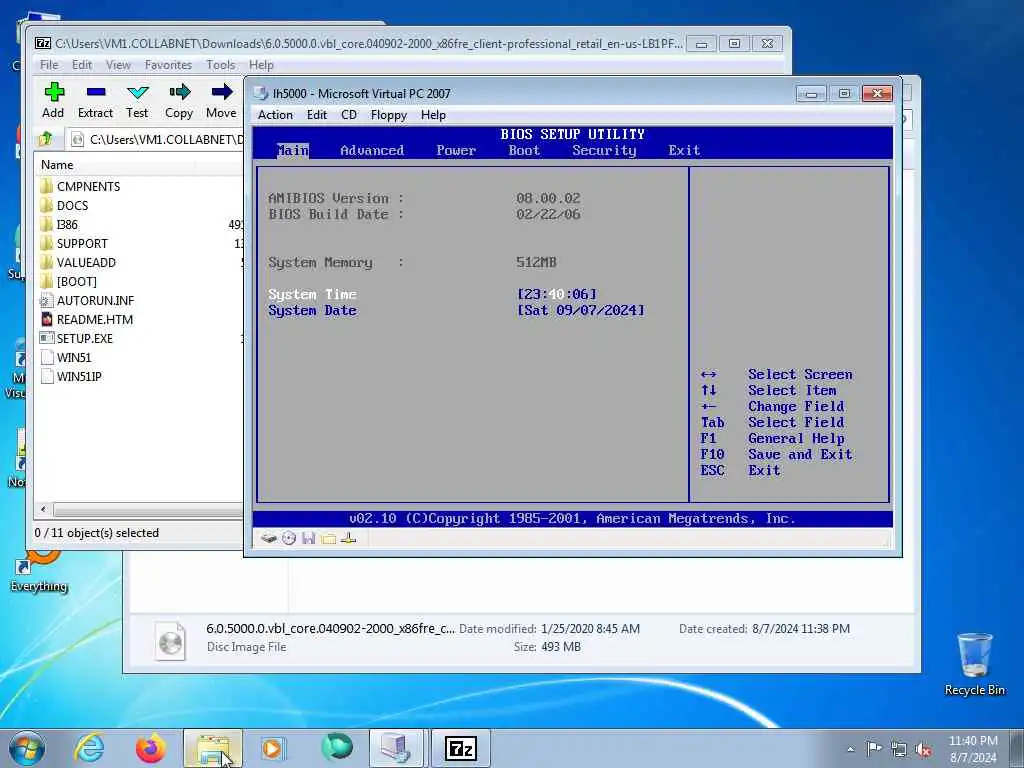Image resolution: width=1024 pixels, height=768 pixels.
Task: Open the Action menu in Virtual PC
Action: [275, 115]
